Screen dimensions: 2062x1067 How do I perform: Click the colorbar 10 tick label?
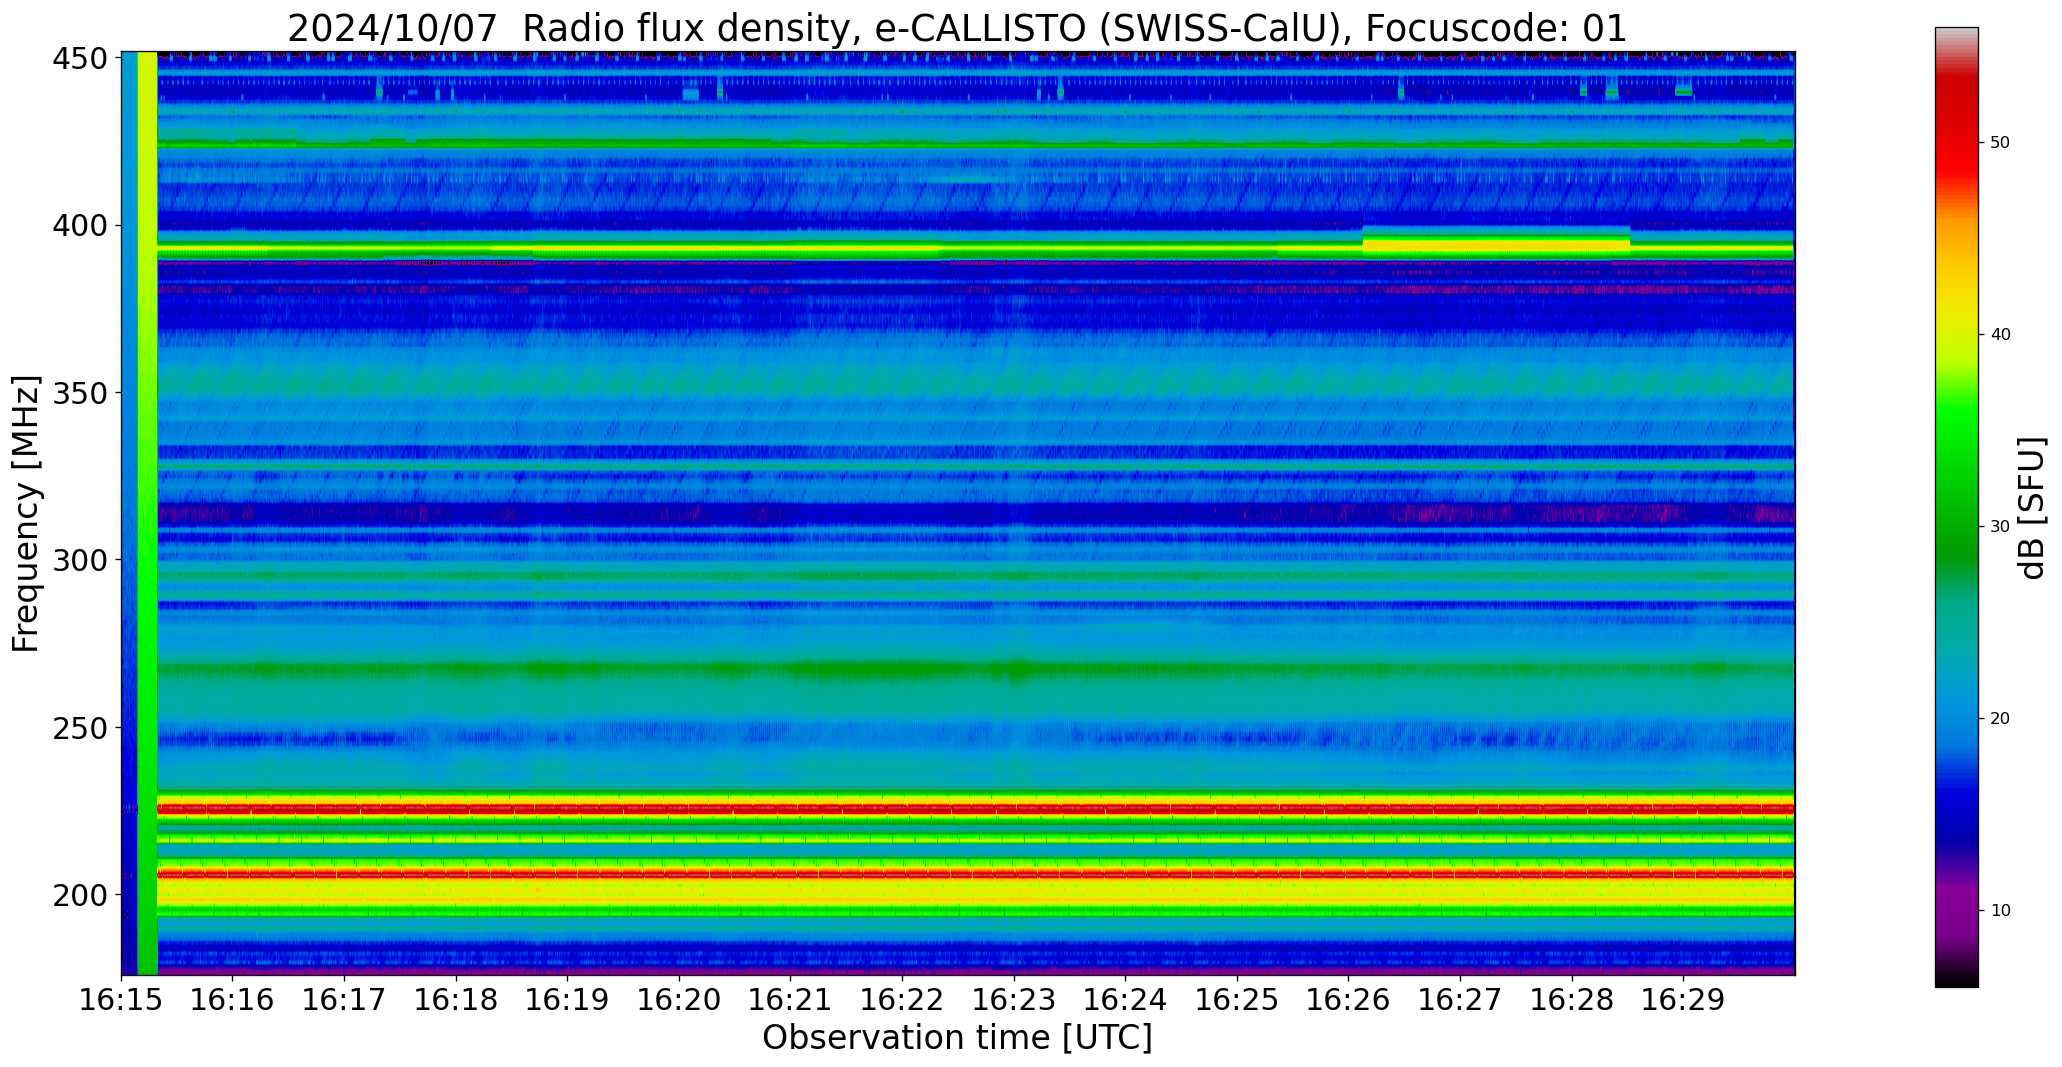click(x=2000, y=911)
